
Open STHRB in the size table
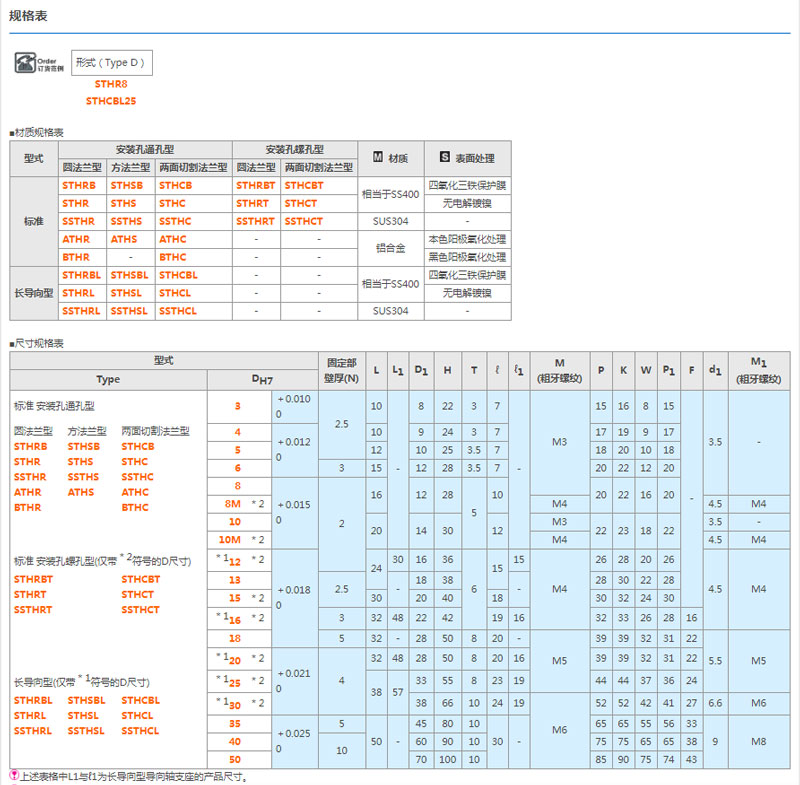31,446
